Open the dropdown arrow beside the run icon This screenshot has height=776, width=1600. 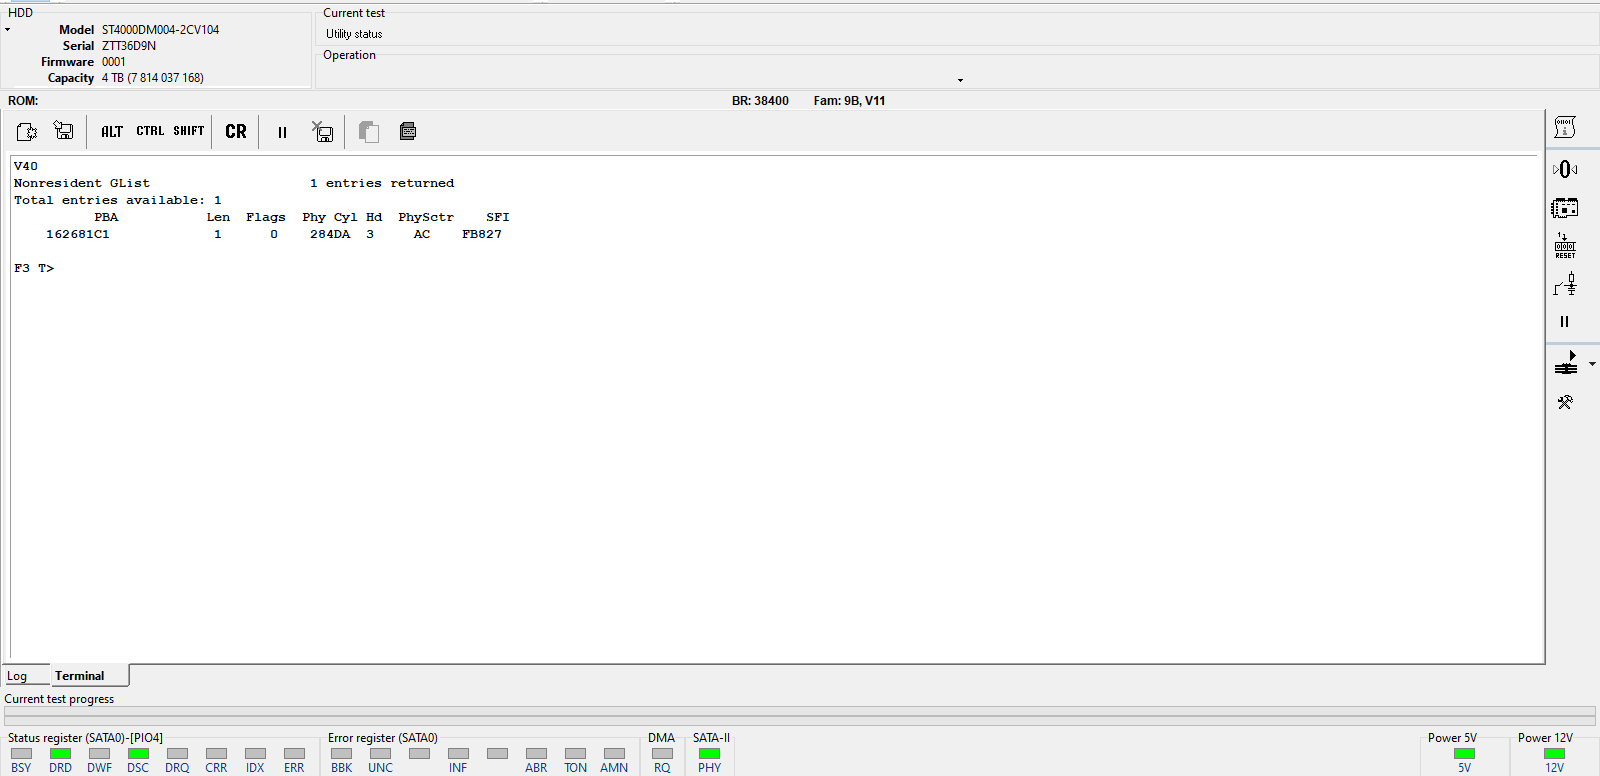[1592, 364]
